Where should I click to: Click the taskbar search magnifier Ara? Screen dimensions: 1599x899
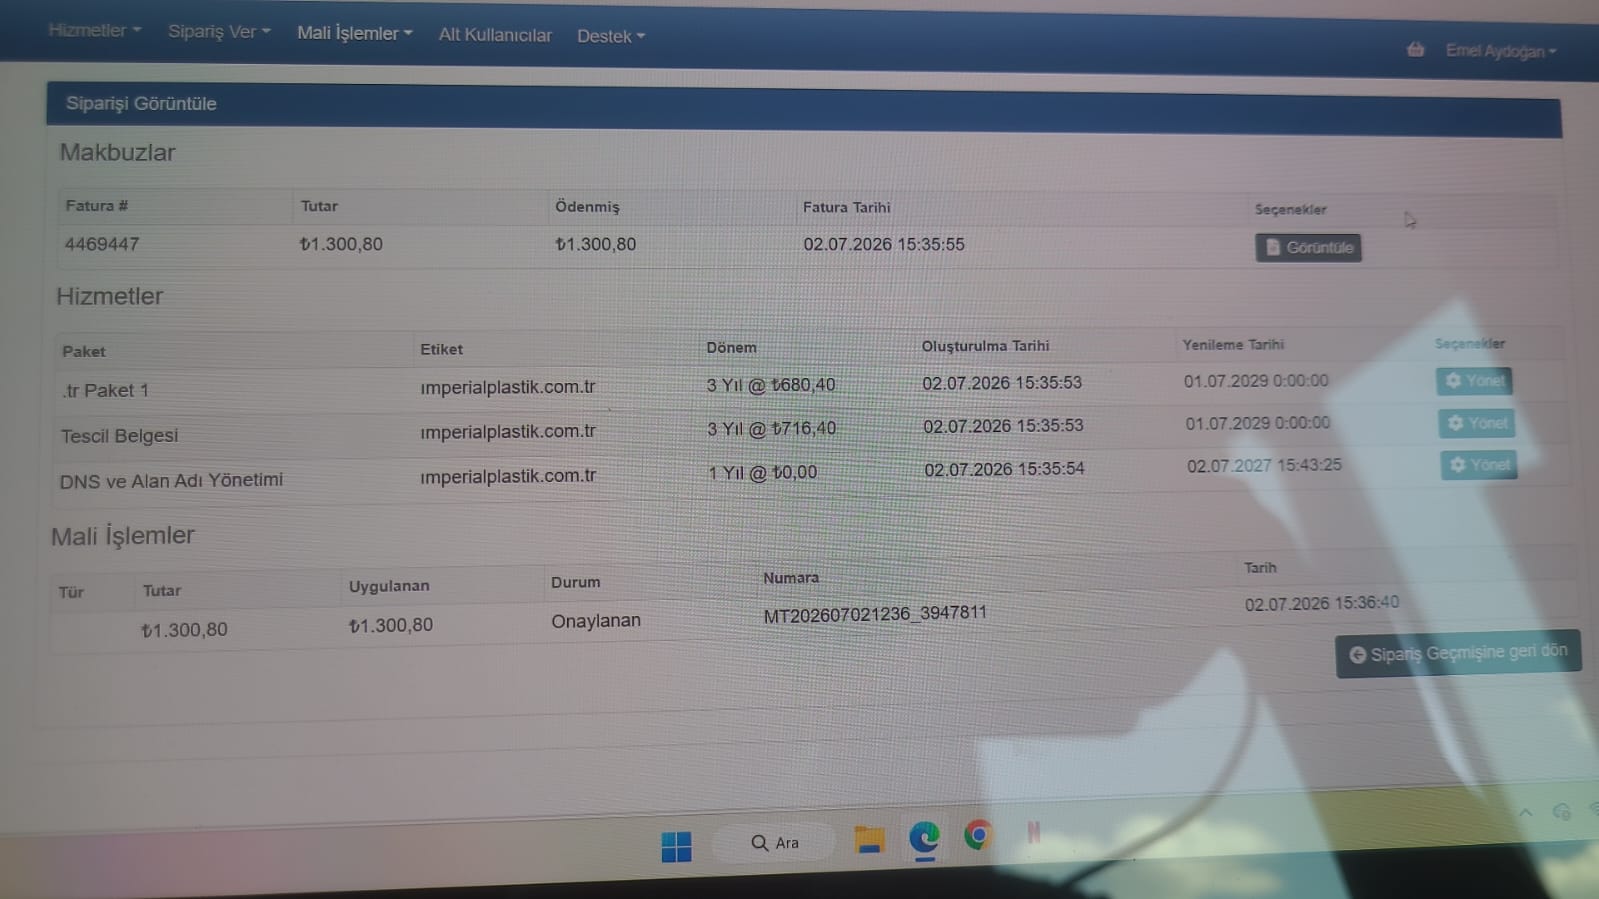click(x=775, y=843)
